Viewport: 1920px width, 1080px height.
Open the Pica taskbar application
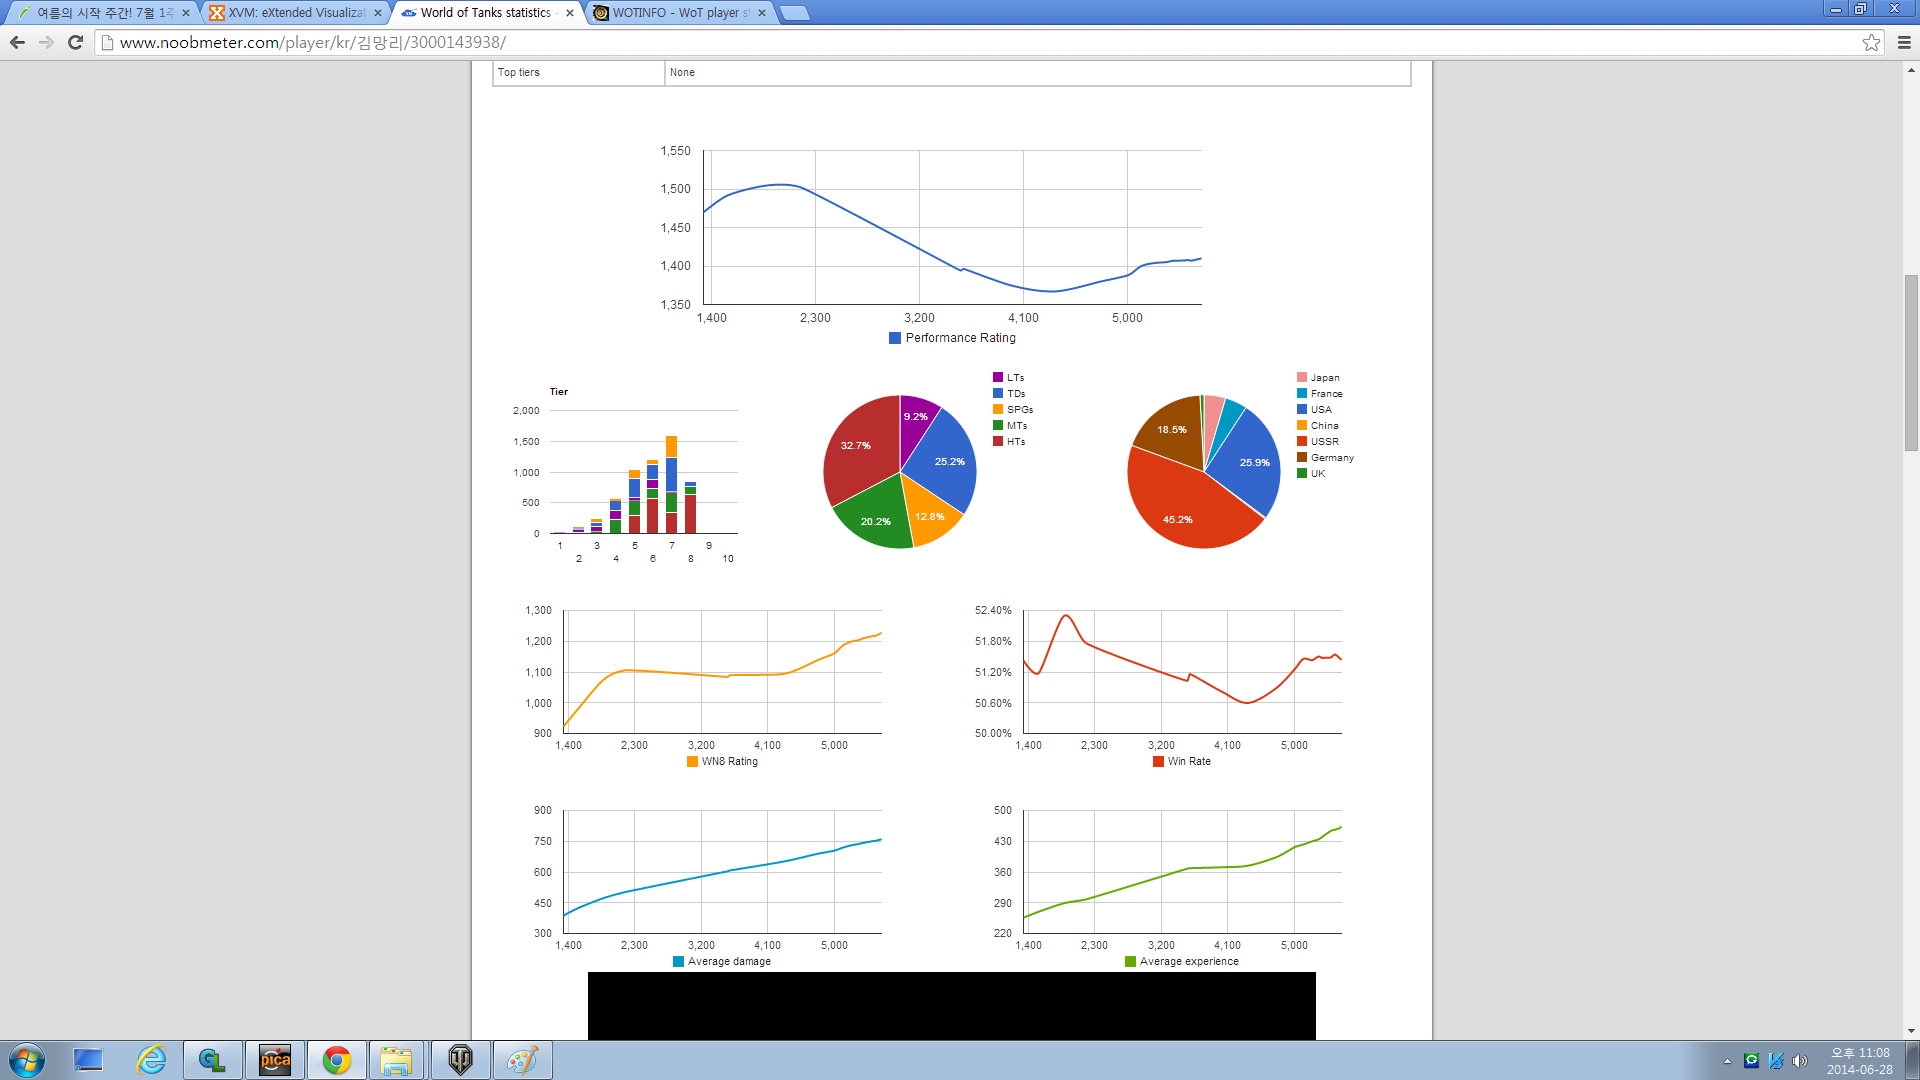click(275, 1060)
